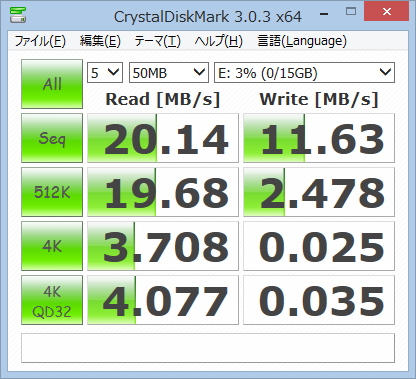Click the 4K read result 3.708

(x=163, y=246)
